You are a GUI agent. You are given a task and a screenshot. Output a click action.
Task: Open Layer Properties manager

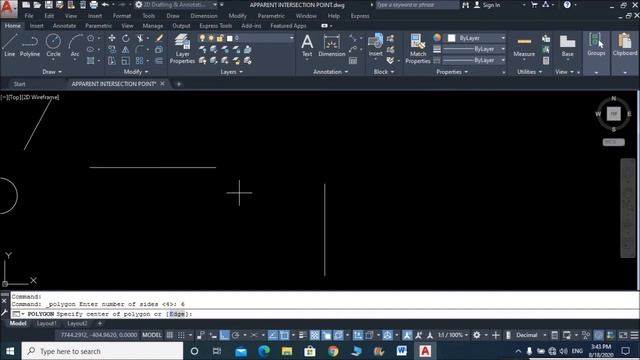point(182,49)
